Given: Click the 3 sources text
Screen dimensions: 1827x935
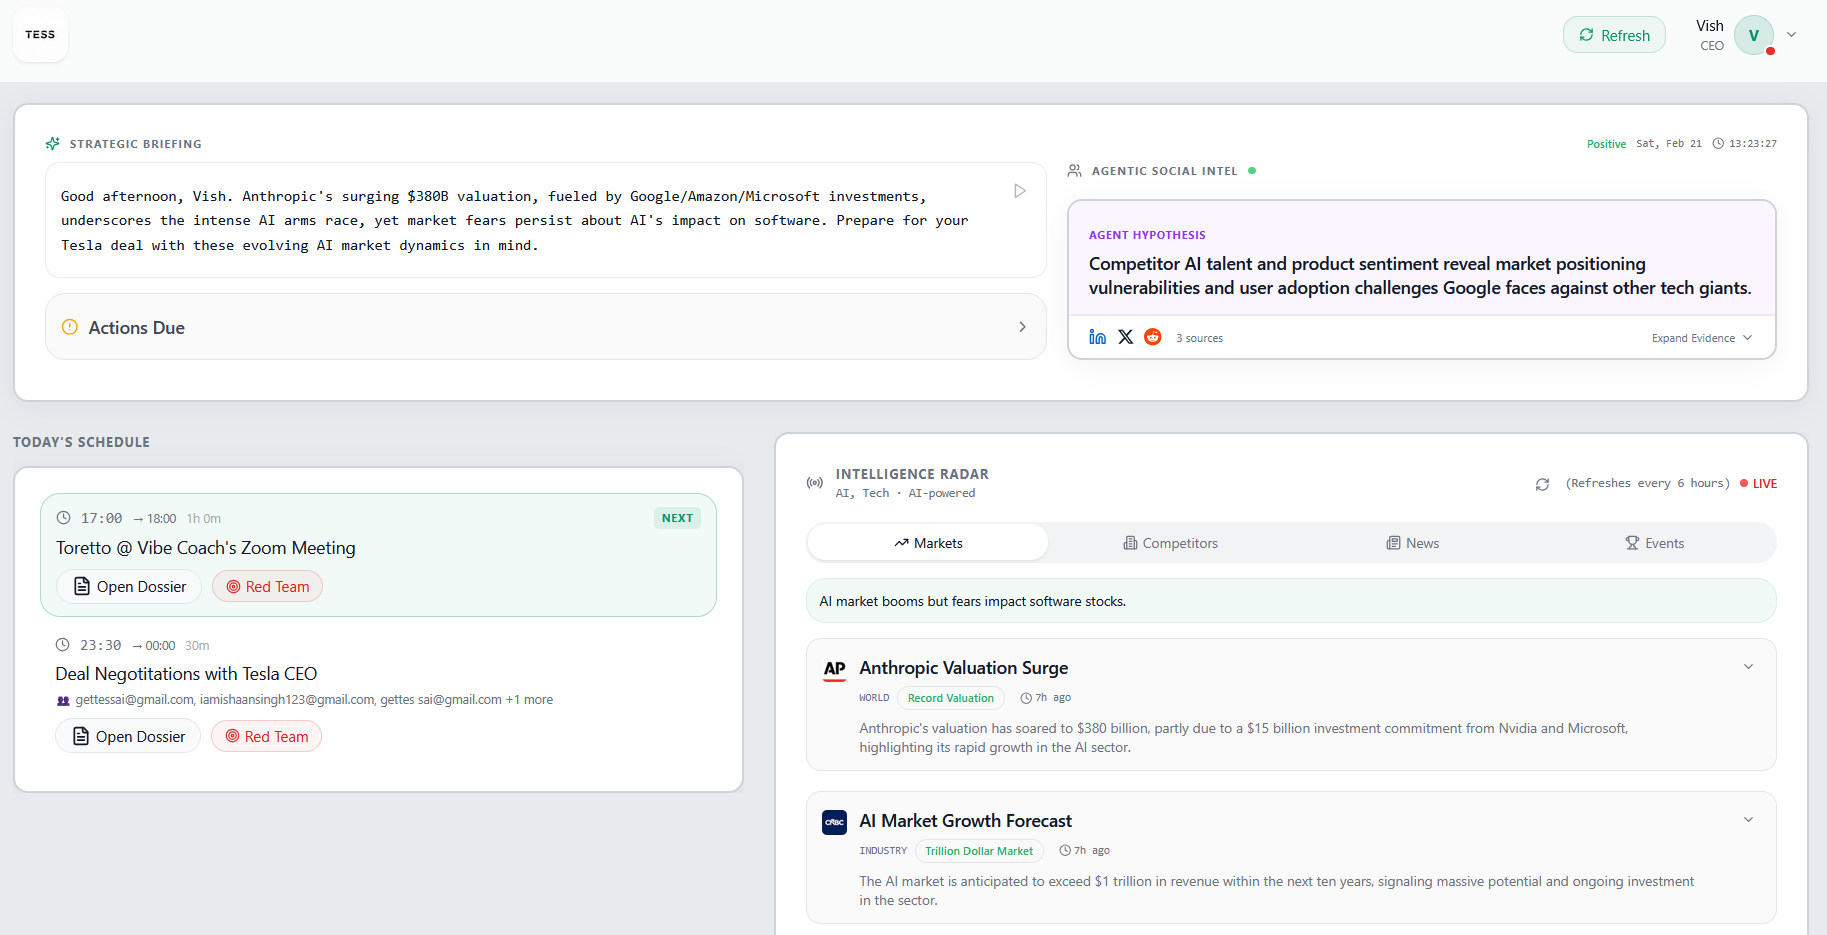Looking at the screenshot, I should tap(1199, 338).
